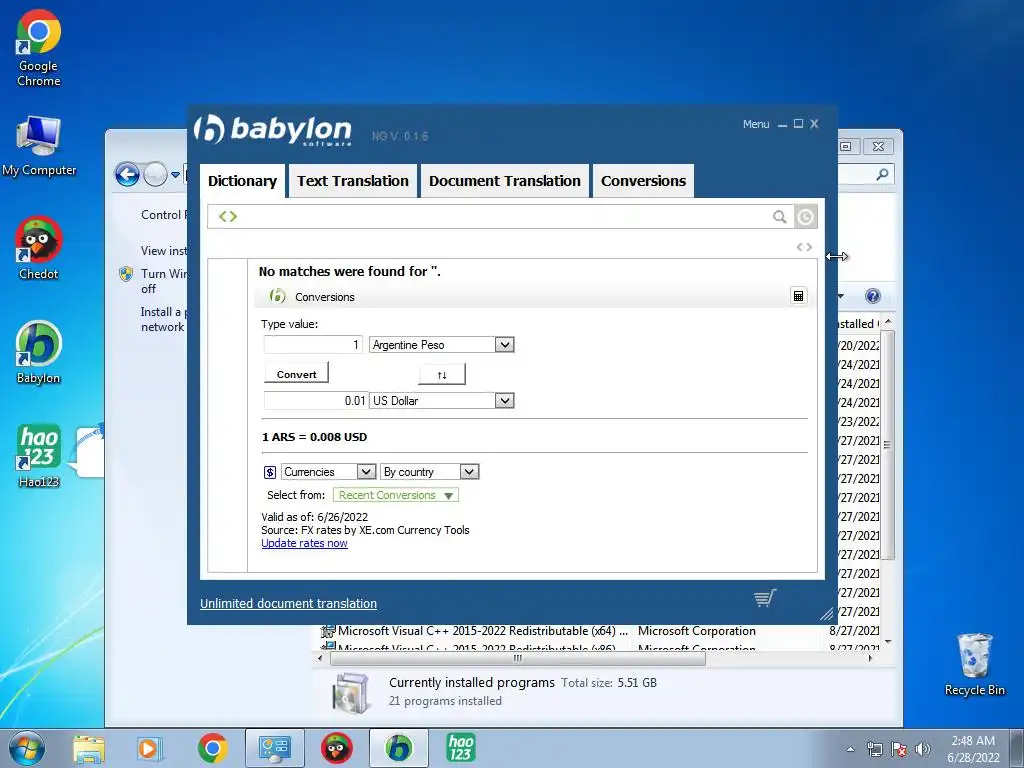Show hidden tray icons arrow
The image size is (1024, 768).
[x=850, y=750]
